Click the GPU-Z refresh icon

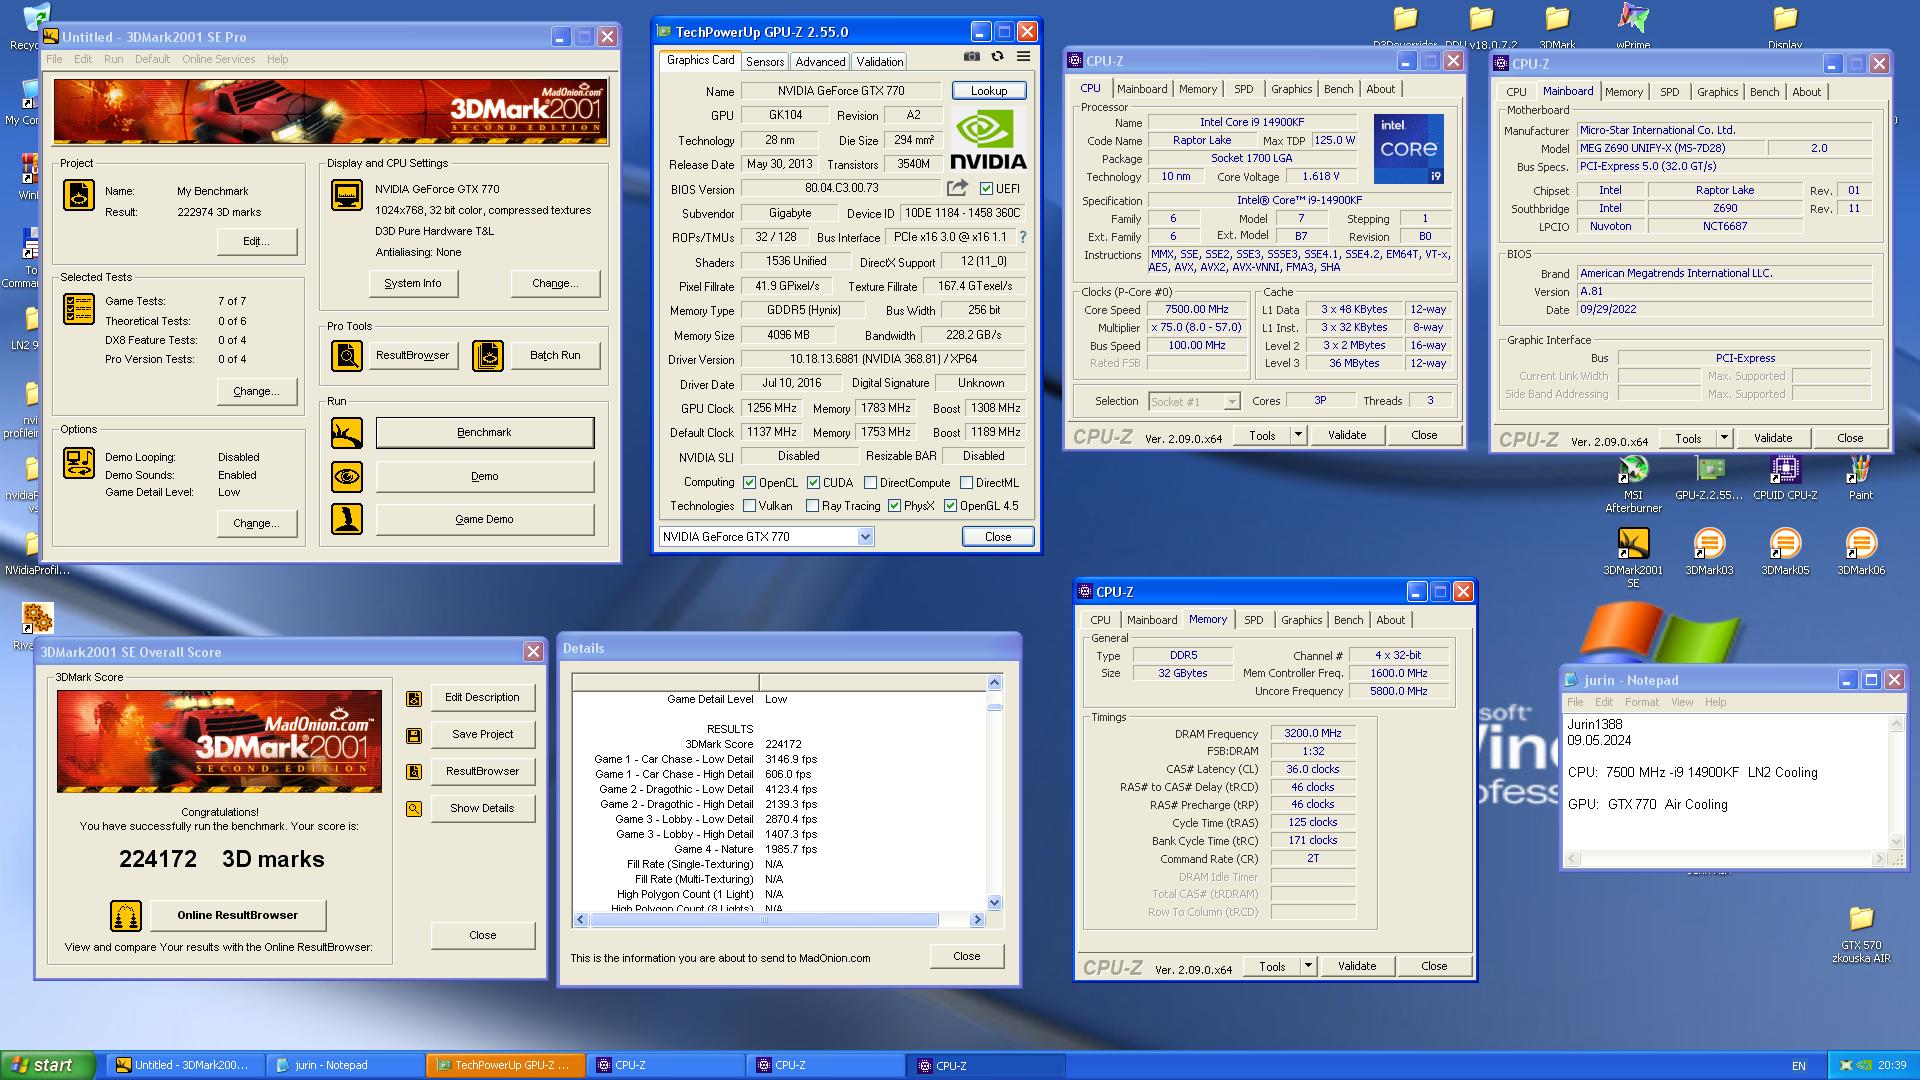point(997,57)
